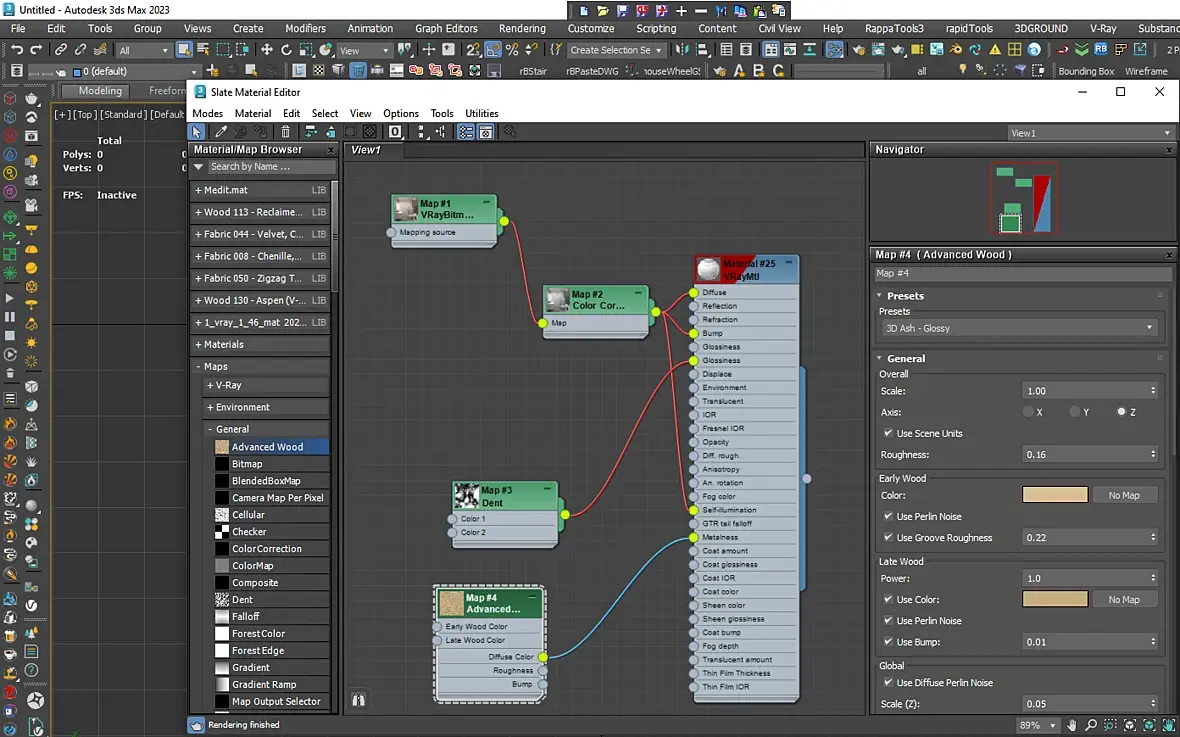Click the Zoom magnifier in navigation bar
Viewport: 1180px width, 737px height.
click(1092, 725)
